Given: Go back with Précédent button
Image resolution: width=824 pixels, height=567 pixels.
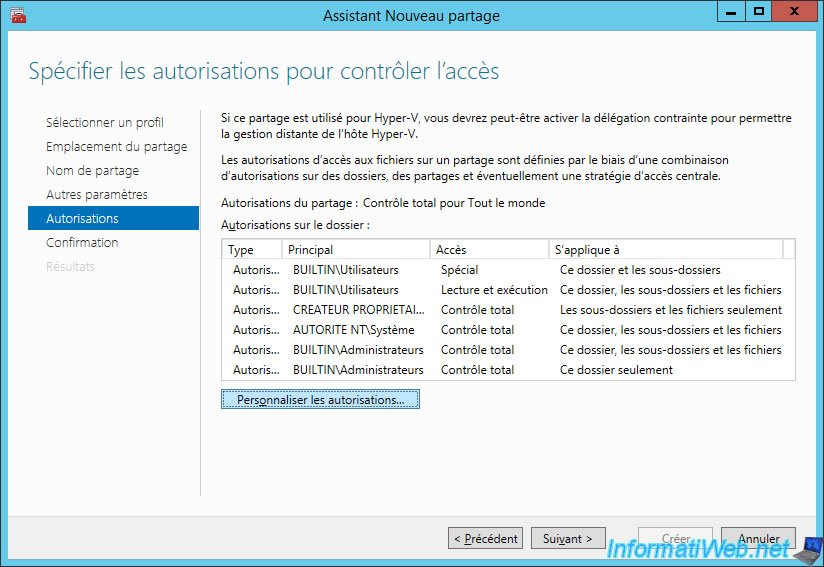Looking at the screenshot, I should coord(485,538).
